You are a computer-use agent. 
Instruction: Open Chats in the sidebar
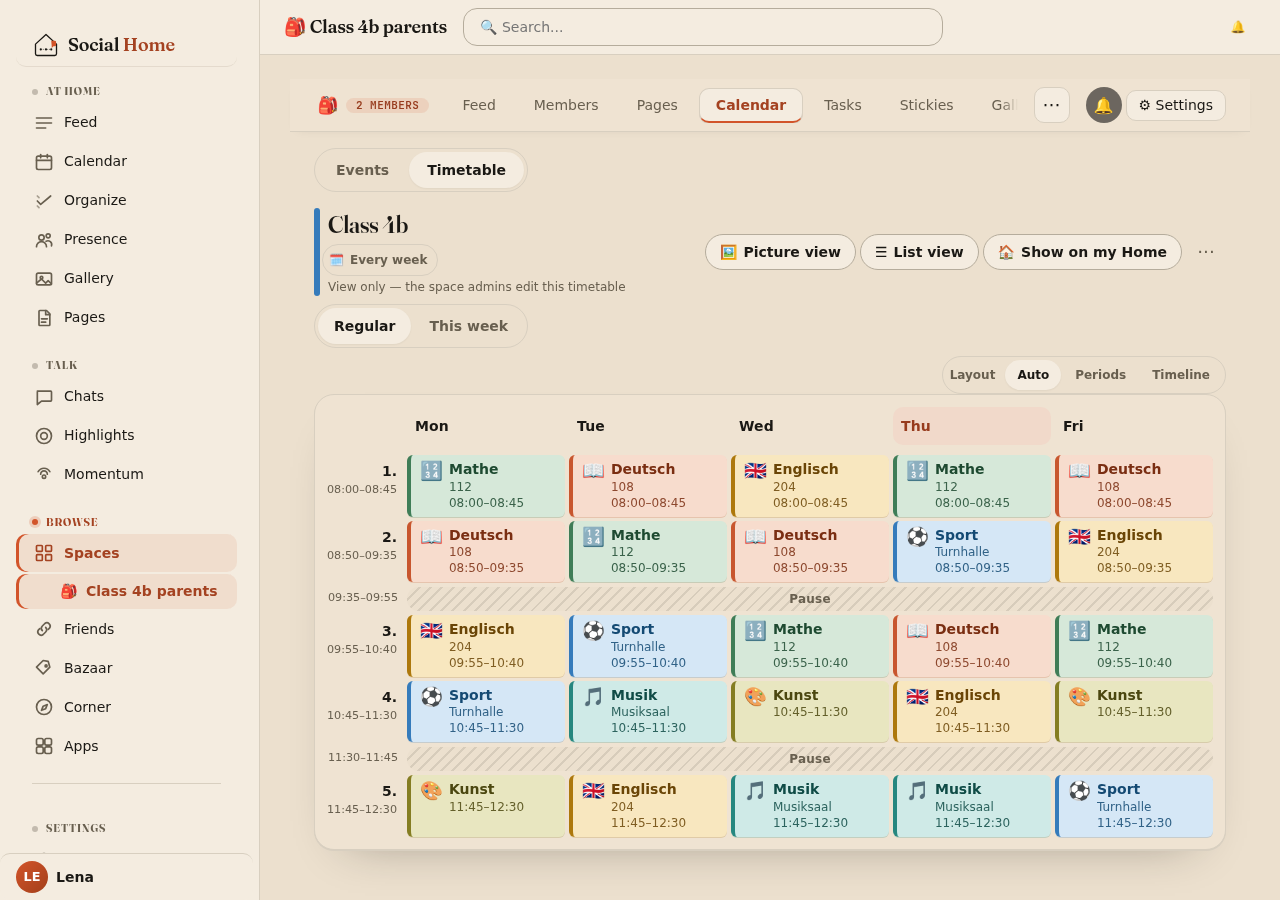[126, 396]
